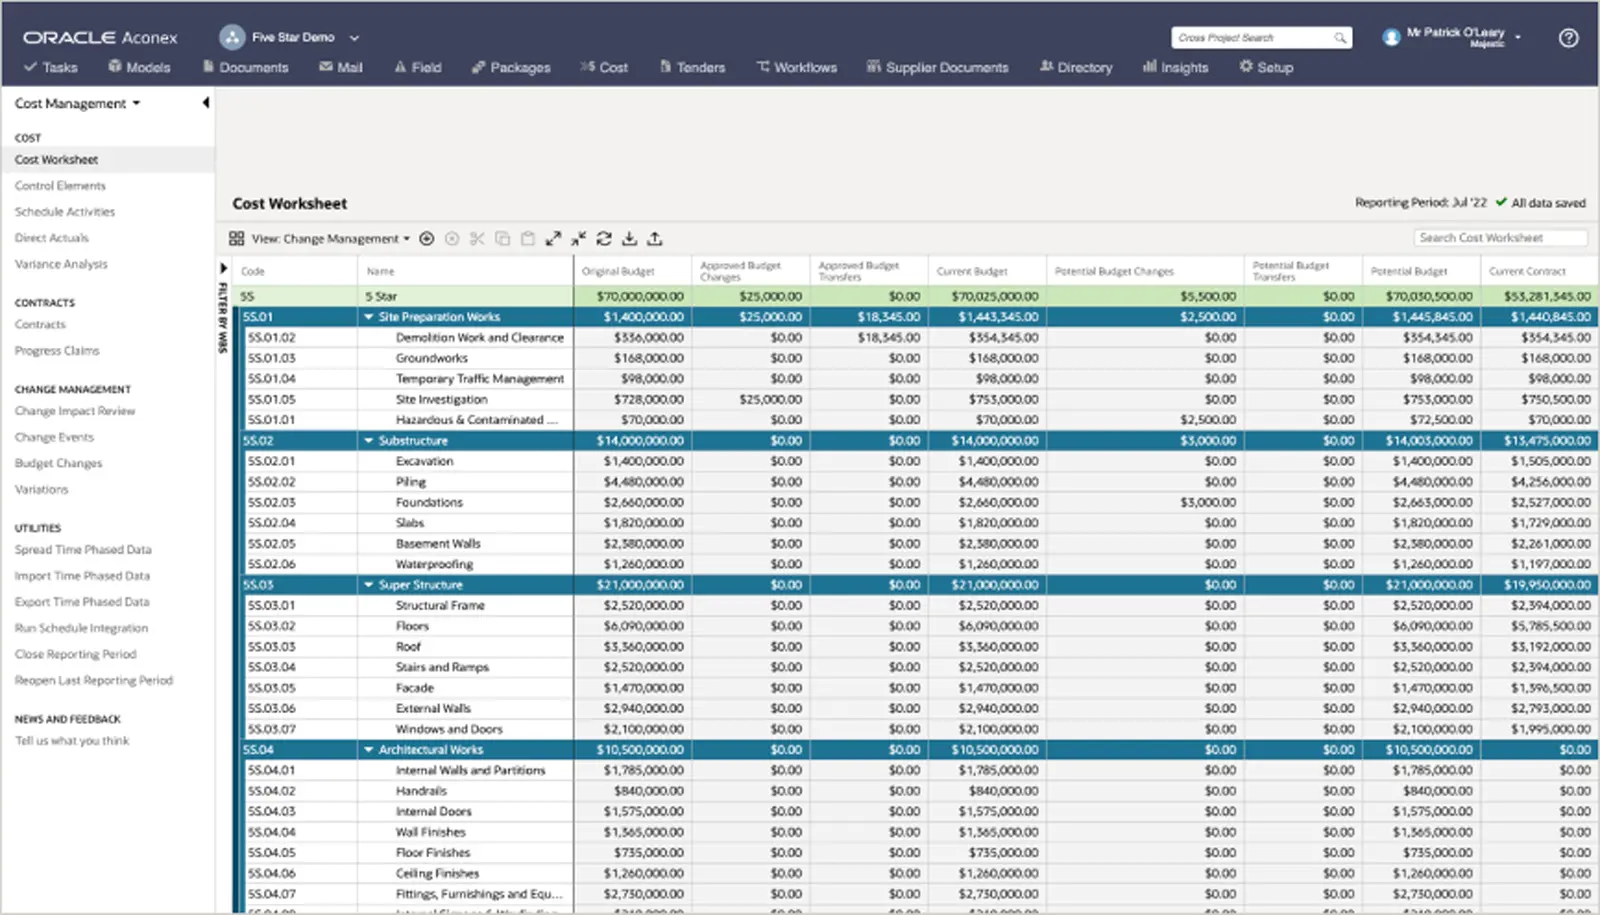Click the Upload icon on the worksheet toolbar
1600x916 pixels.
[655, 238]
